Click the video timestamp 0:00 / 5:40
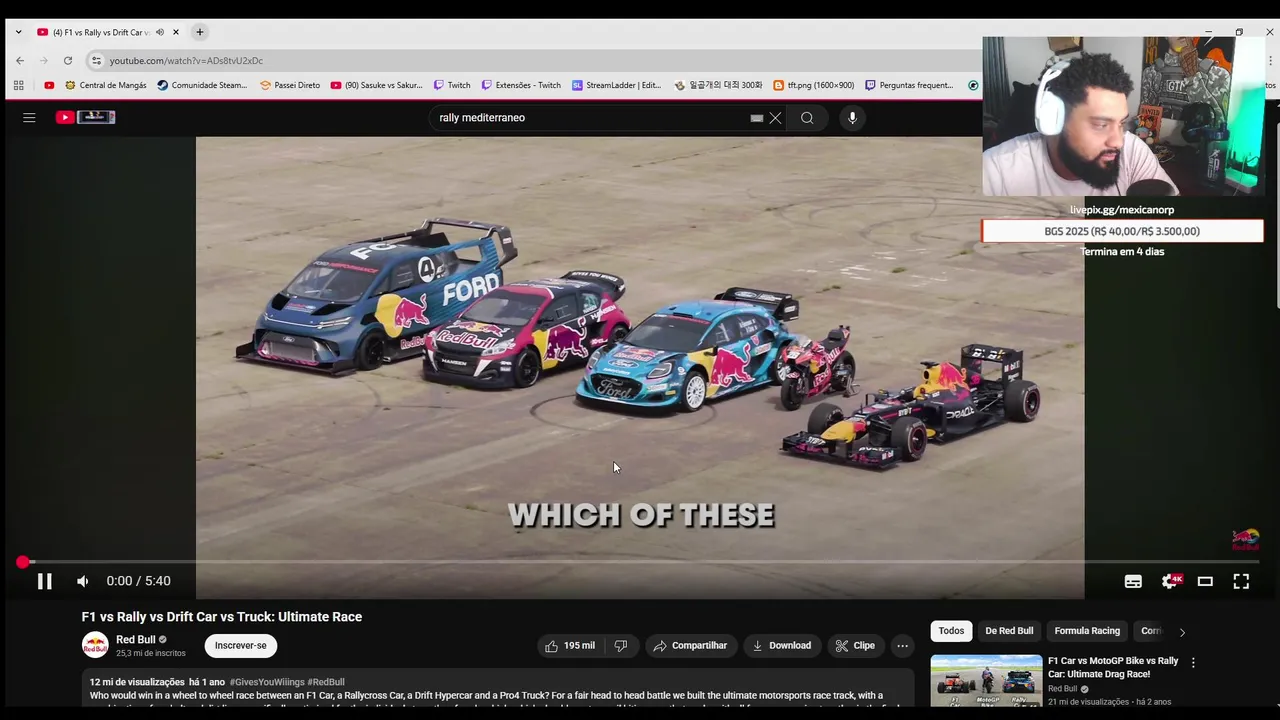 (x=138, y=581)
